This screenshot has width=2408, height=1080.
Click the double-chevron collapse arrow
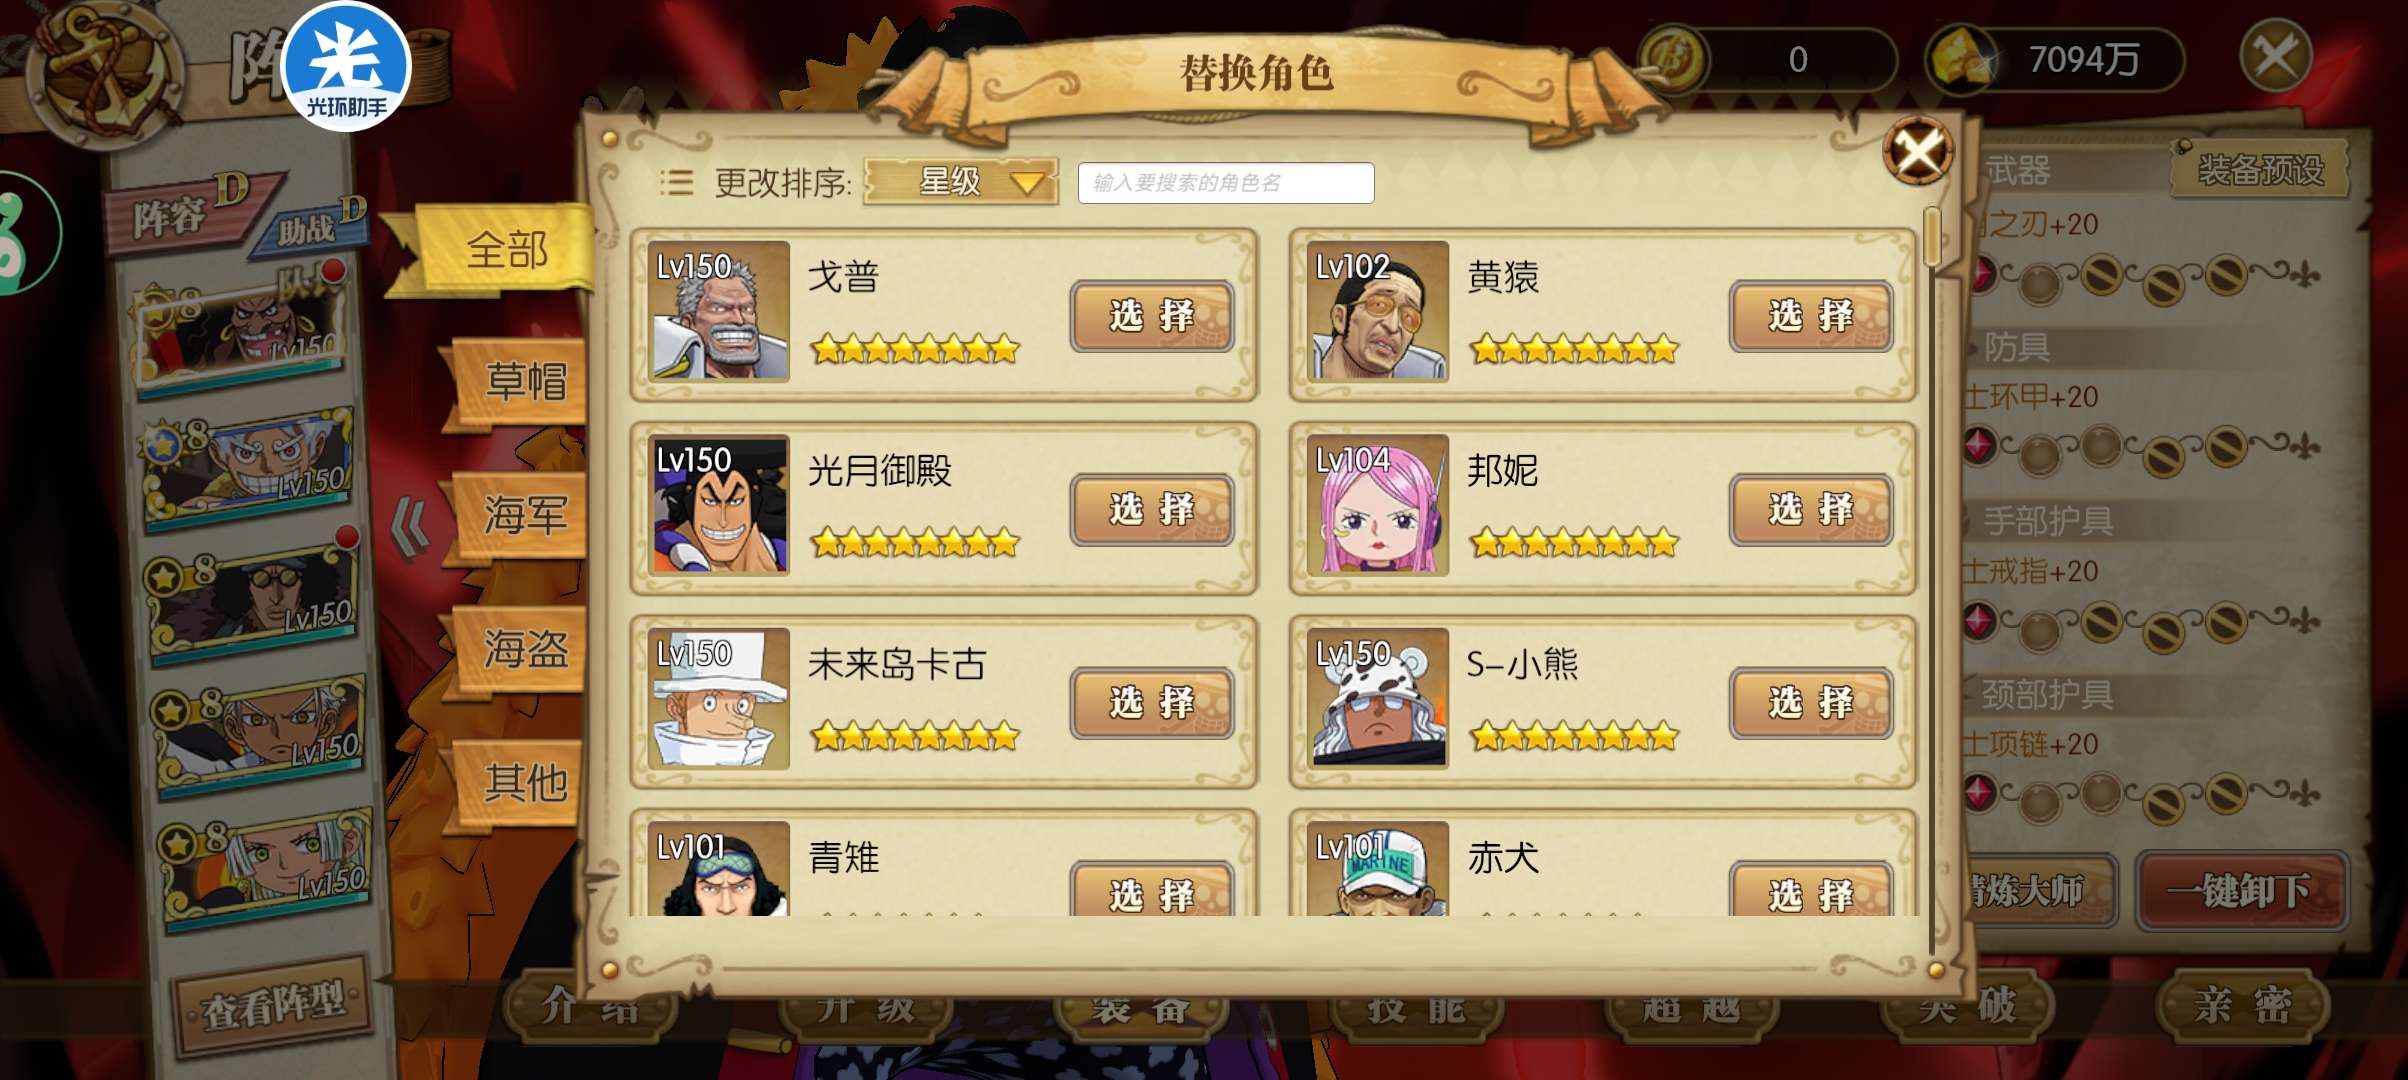409,527
